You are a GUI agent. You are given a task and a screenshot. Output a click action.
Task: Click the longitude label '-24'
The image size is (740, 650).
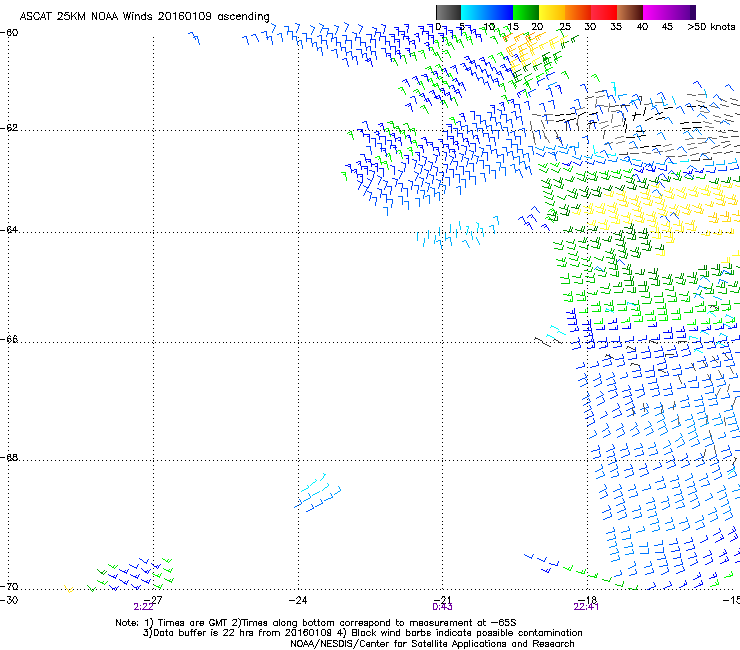(x=298, y=600)
